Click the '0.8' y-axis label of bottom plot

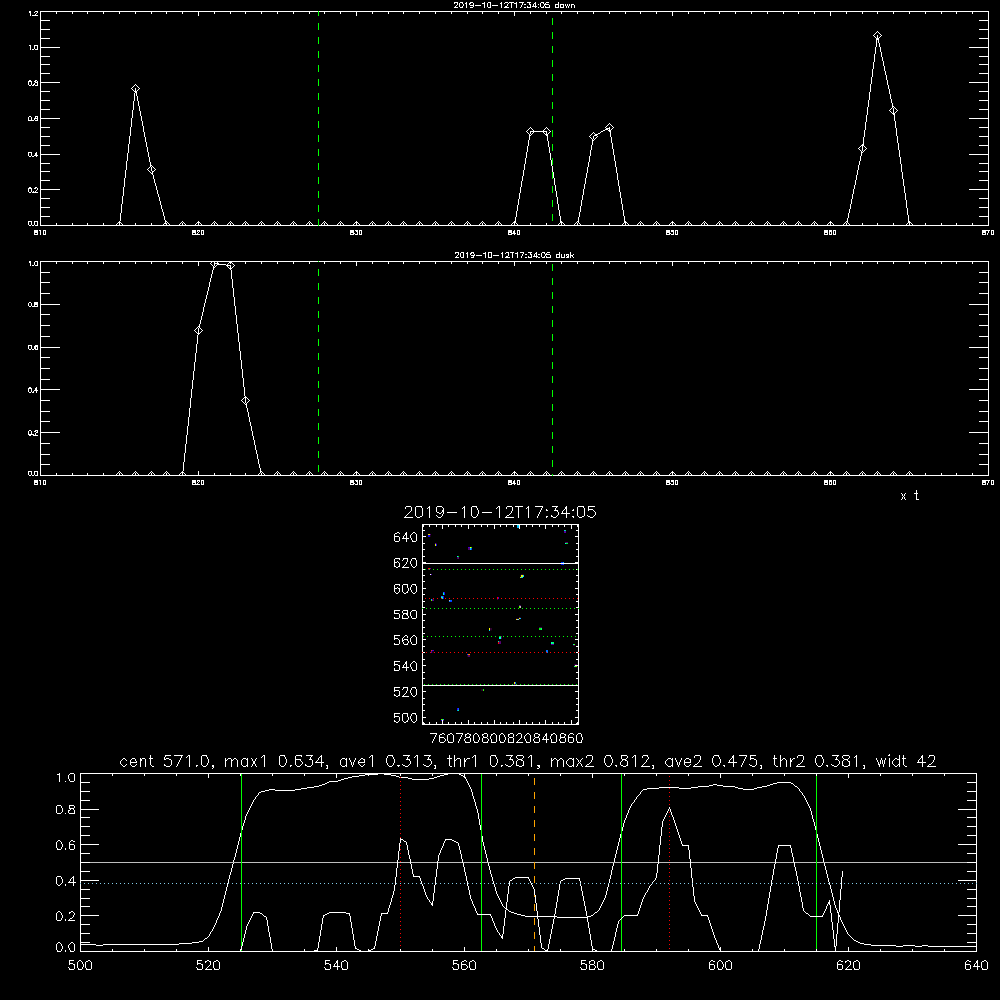(66, 809)
